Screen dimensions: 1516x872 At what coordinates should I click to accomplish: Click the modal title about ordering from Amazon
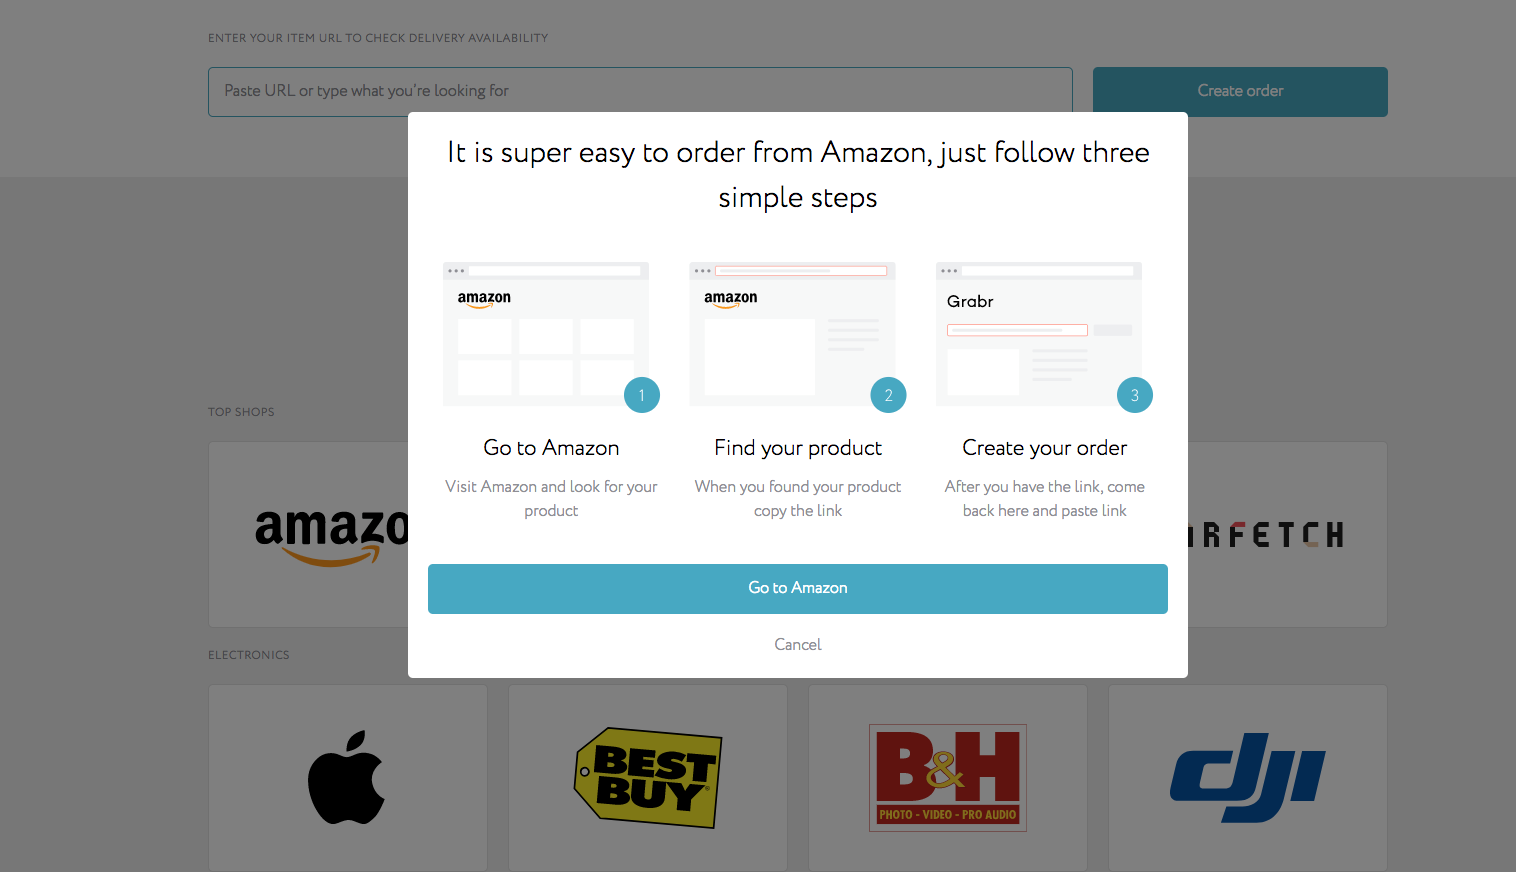(x=798, y=175)
